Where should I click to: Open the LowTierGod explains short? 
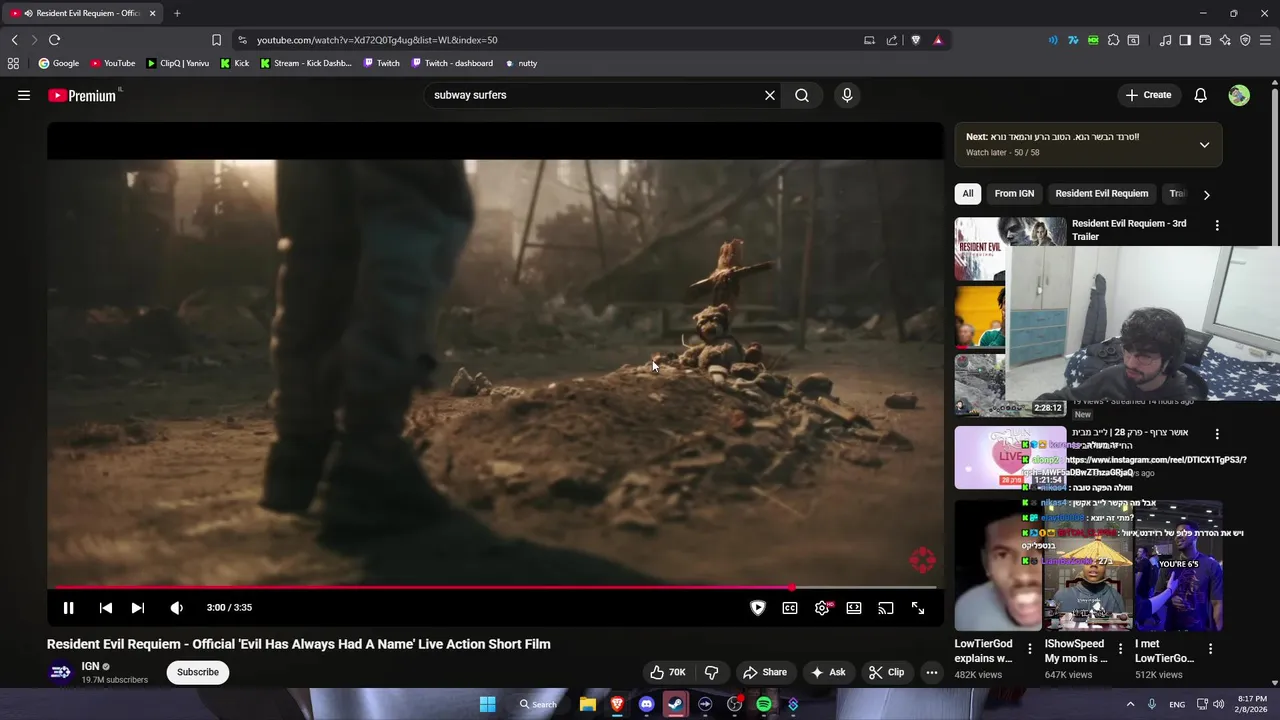click(x=997, y=566)
